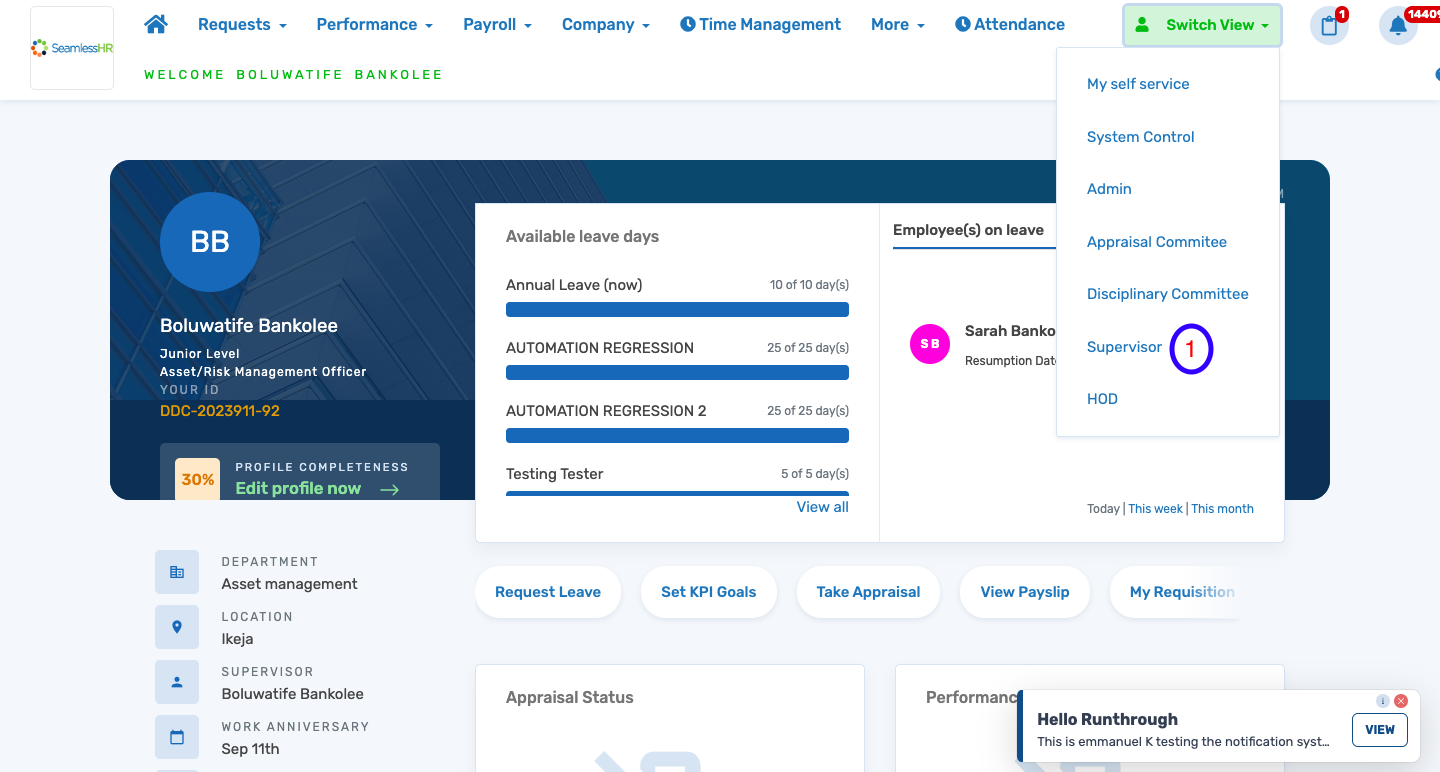This screenshot has width=1440, height=772.
Task: Open the SeamlessHR logo
Action: tap(71, 47)
